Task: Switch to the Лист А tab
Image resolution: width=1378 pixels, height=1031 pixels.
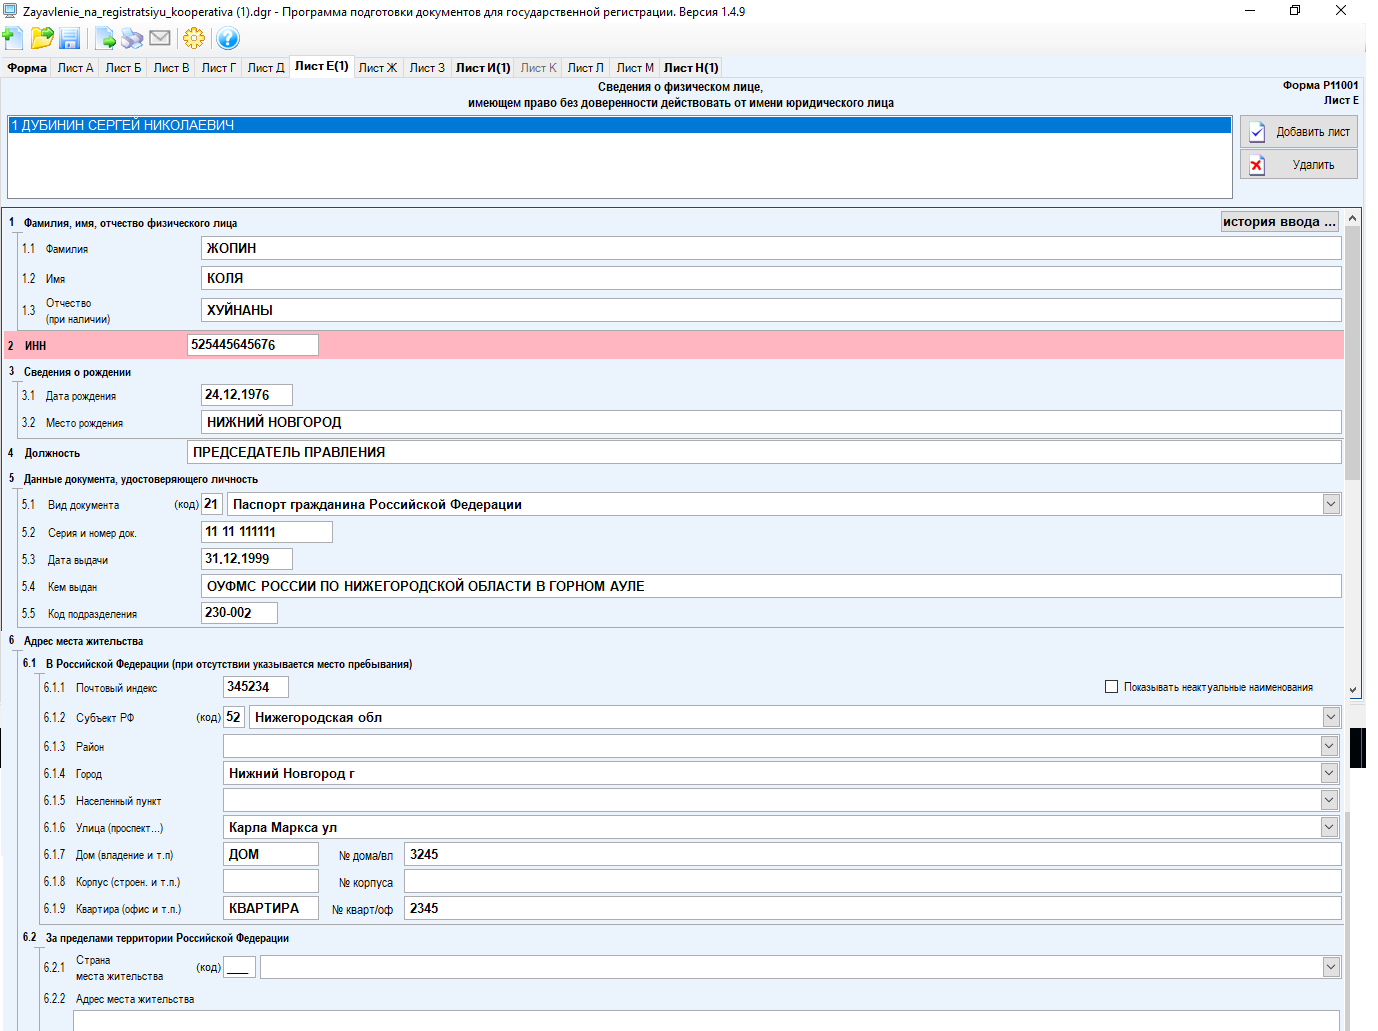Action: [x=75, y=68]
